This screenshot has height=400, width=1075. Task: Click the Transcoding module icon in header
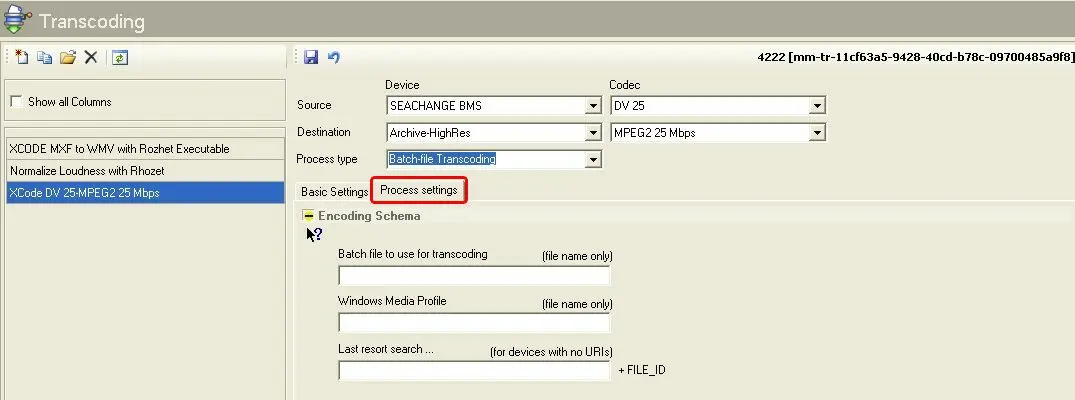point(17,20)
